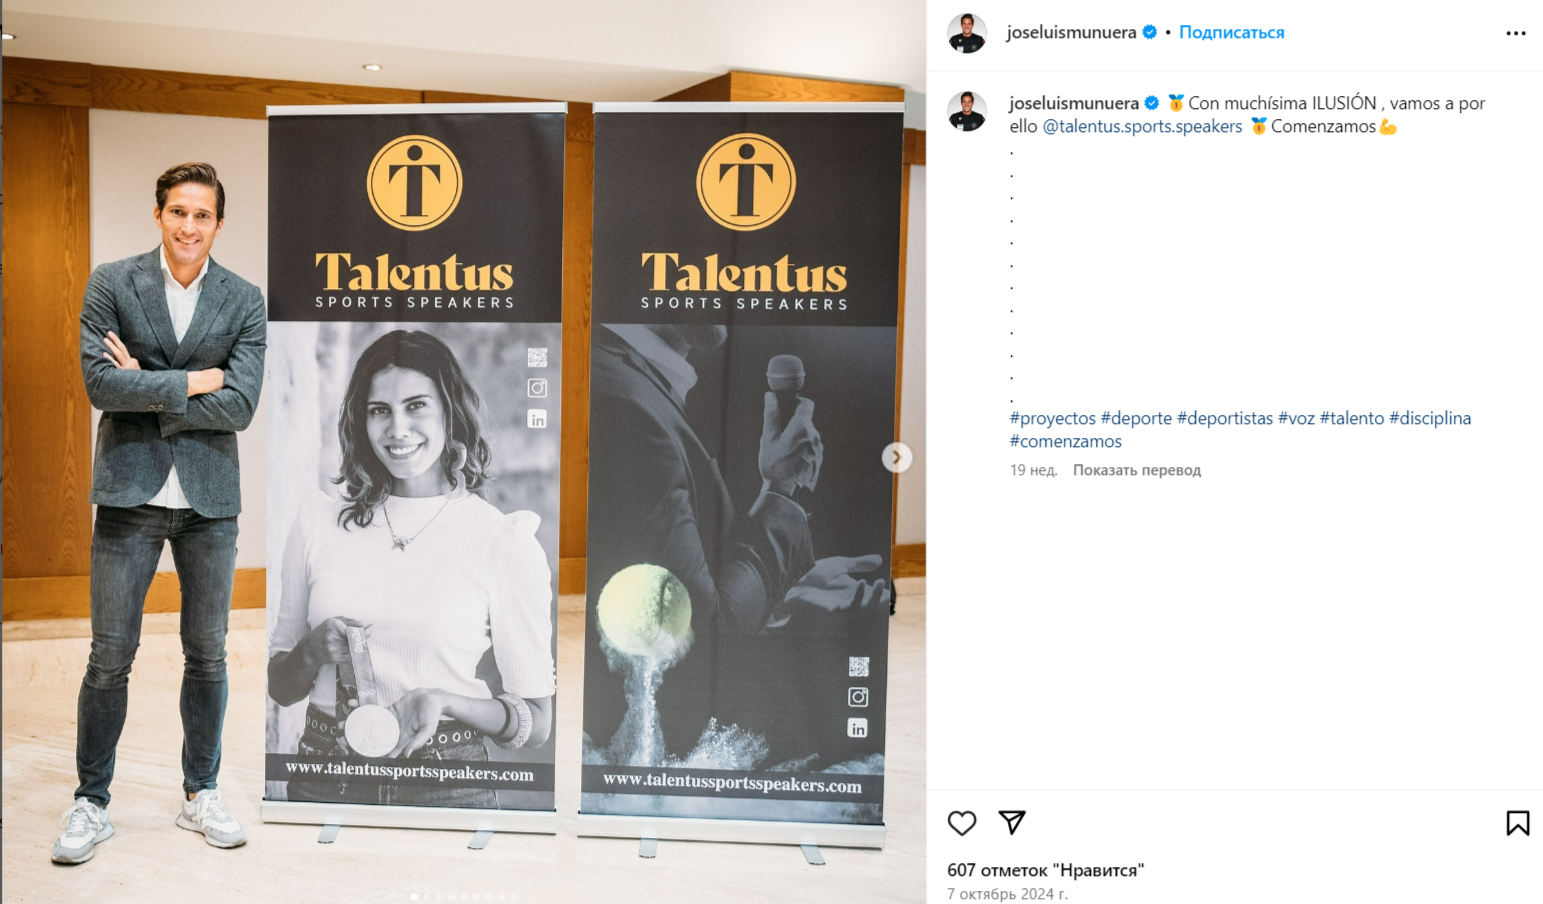Select the first carousel indicator dot
The image size is (1543, 904).
414,896
